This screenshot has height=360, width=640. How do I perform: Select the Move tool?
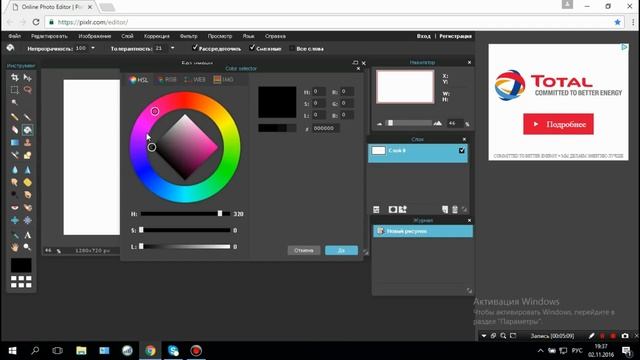[27, 77]
